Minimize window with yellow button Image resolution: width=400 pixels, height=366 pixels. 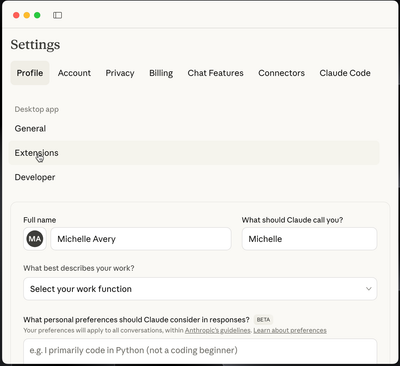[x=27, y=15]
